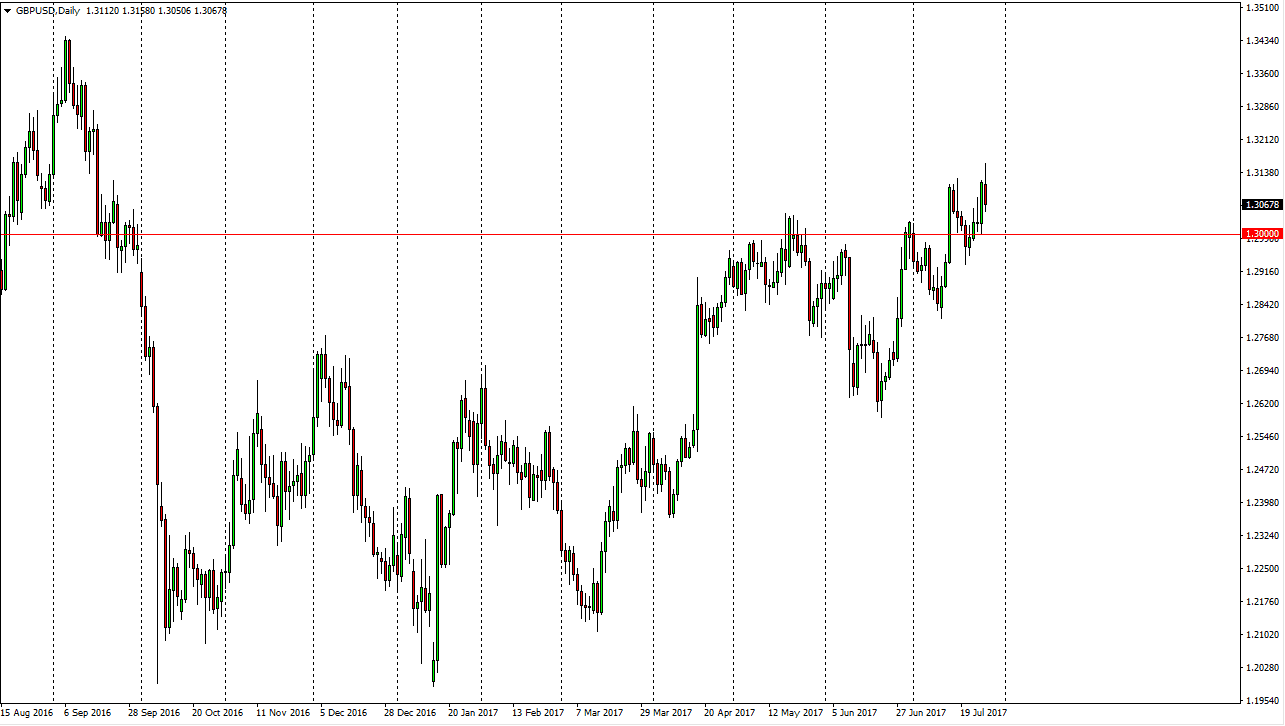Click the red 1.30000 price tag
Image resolution: width=1285 pixels, height=726 pixels.
tap(1262, 234)
